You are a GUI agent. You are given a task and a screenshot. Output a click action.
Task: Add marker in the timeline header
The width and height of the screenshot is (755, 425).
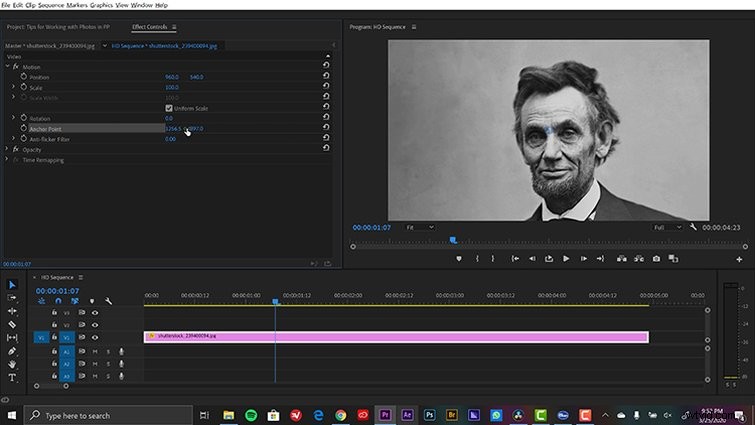[92, 301]
